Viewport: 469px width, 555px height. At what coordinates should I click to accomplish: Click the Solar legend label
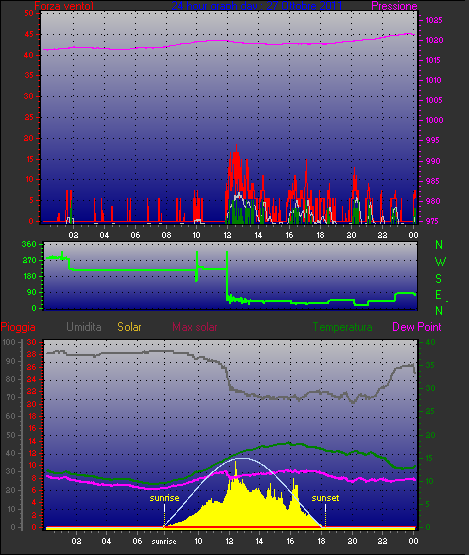[x=129, y=327]
